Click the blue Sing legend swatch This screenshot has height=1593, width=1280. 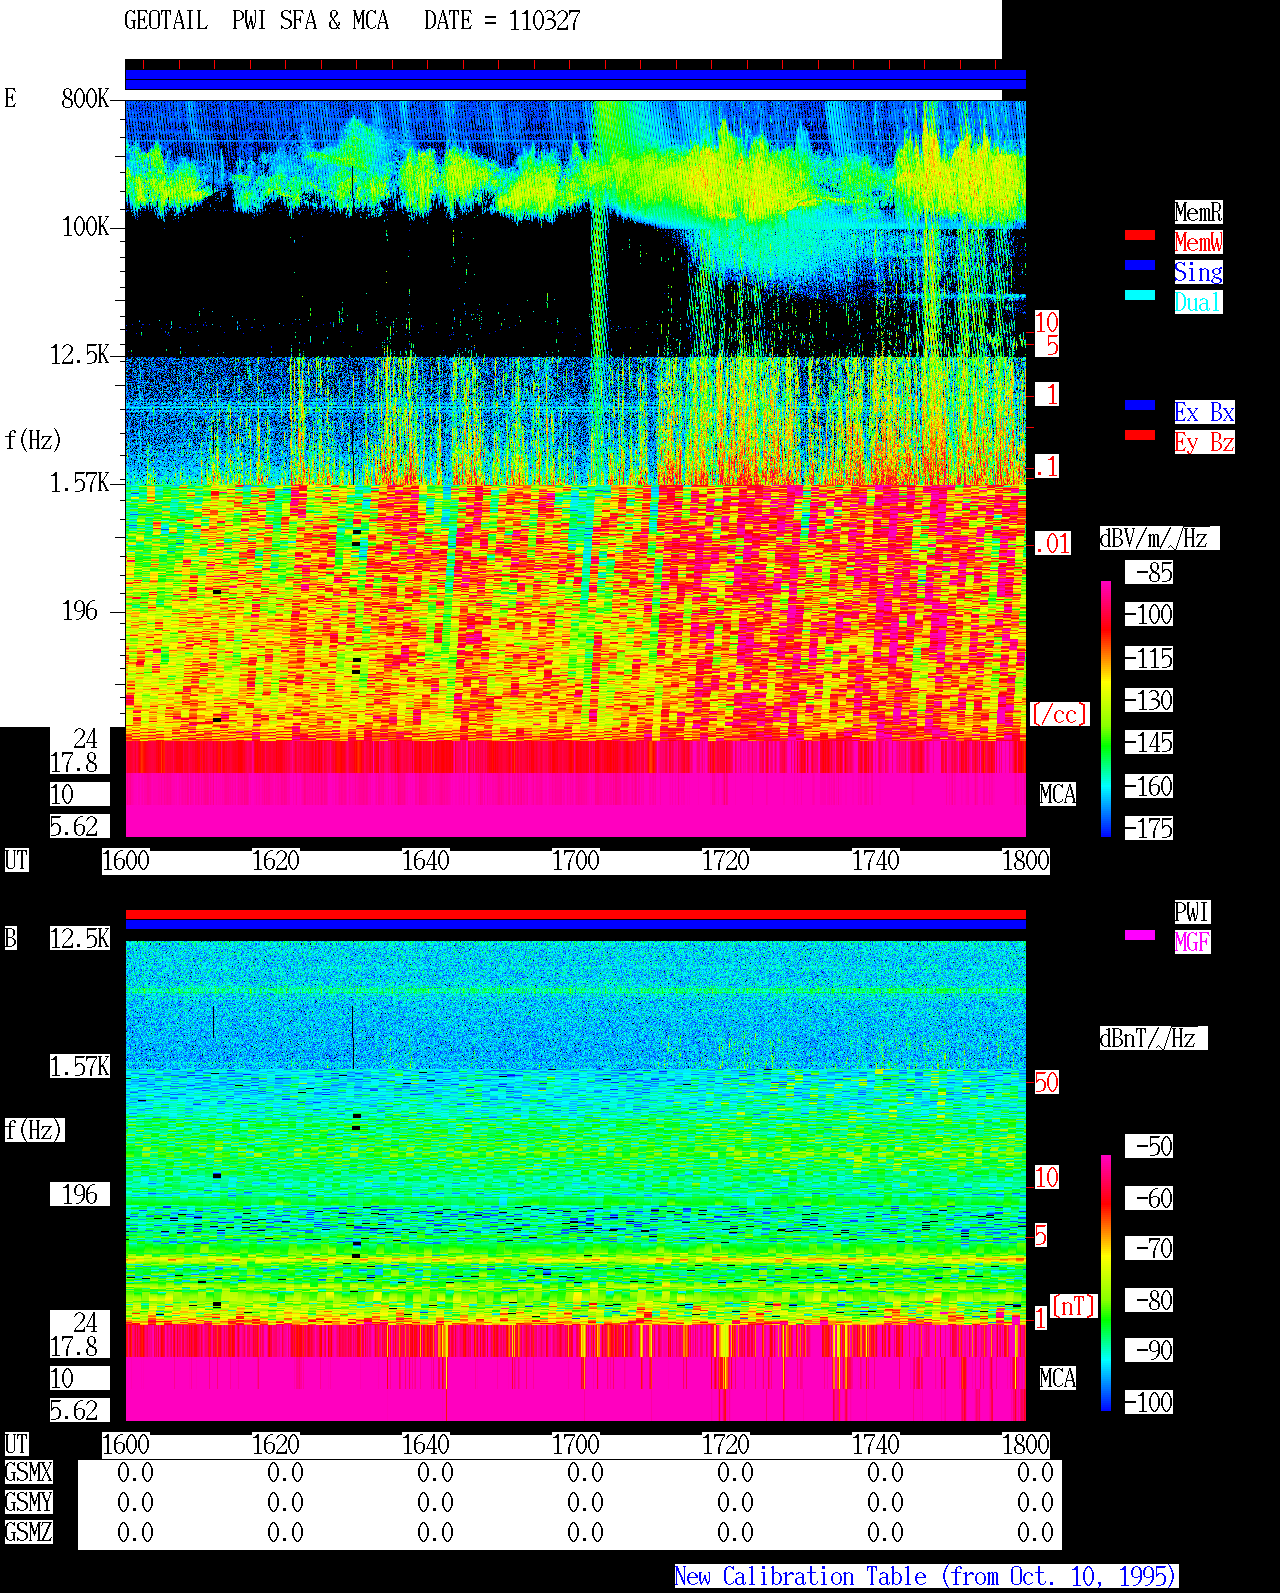click(x=1140, y=265)
